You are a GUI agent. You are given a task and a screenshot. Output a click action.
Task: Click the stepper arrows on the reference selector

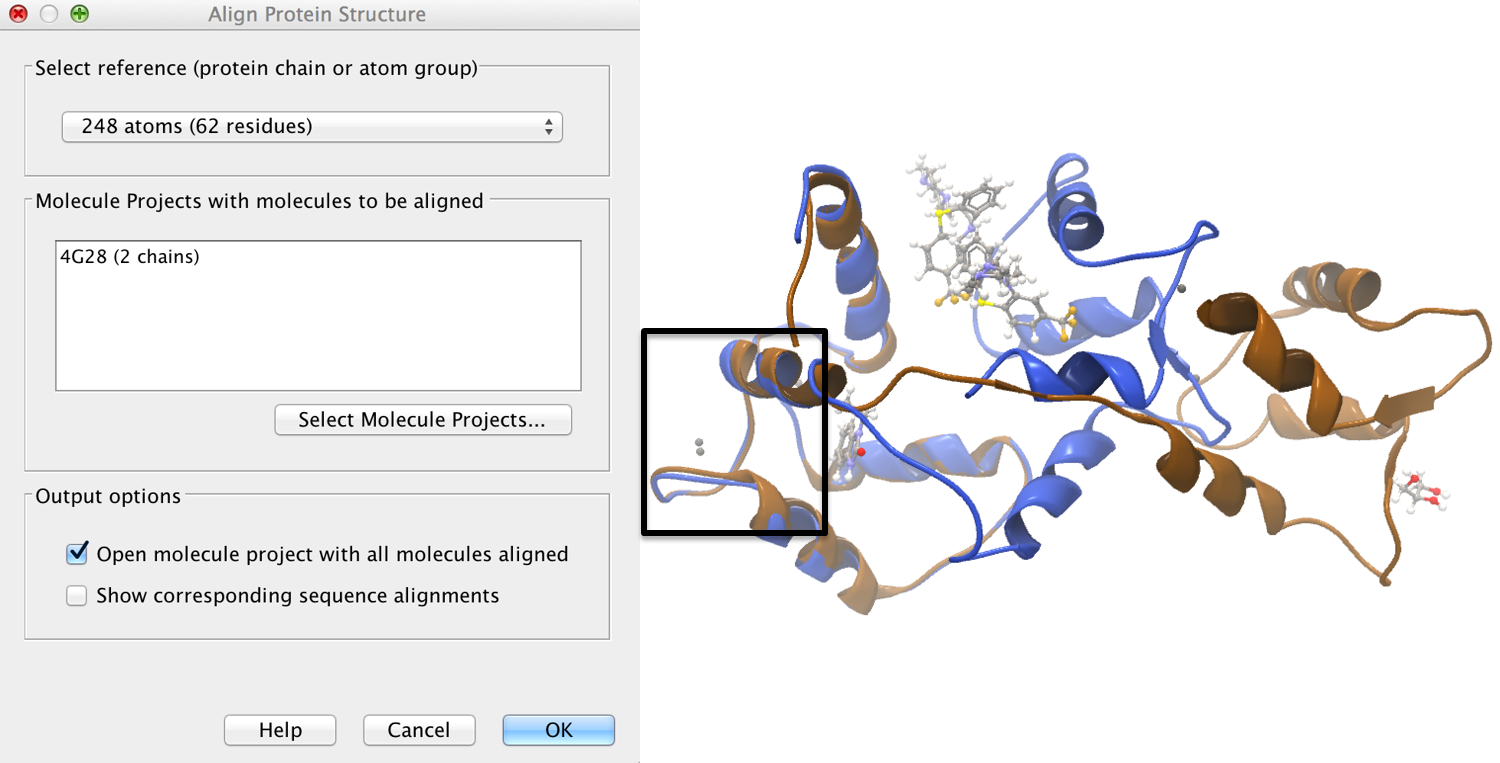click(548, 127)
